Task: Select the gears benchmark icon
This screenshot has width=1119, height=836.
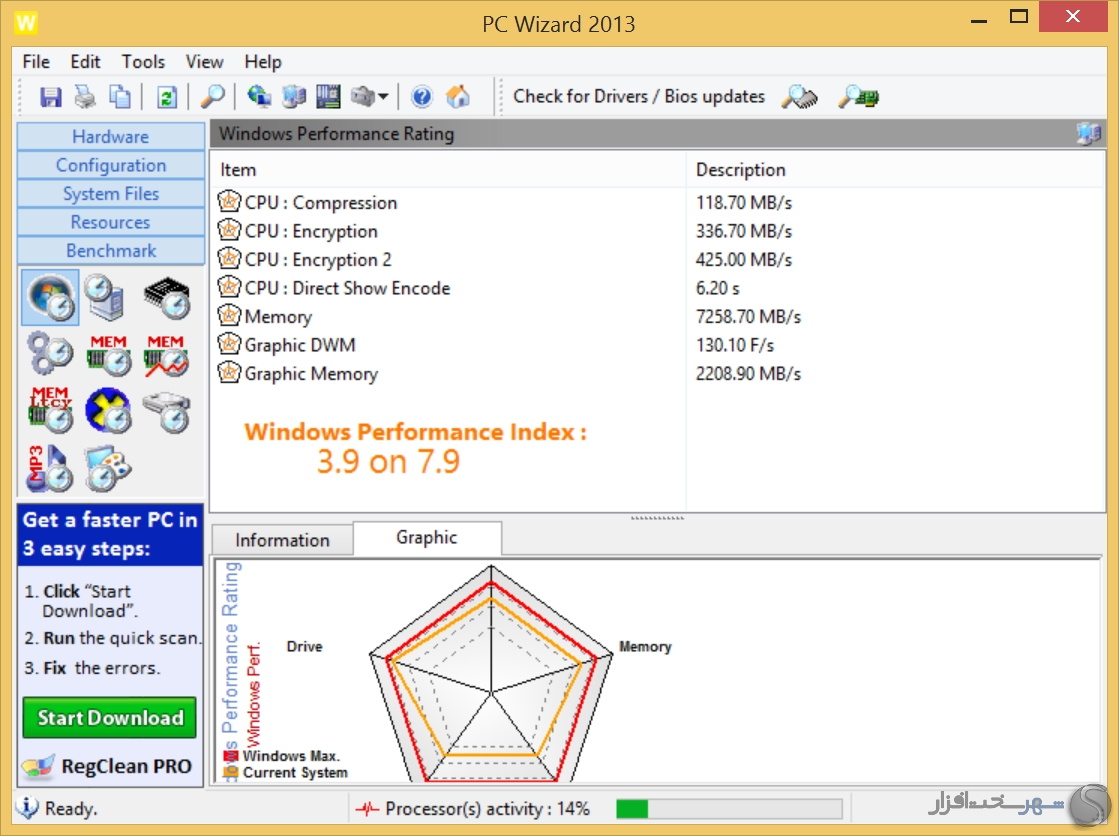Action: click(50, 354)
